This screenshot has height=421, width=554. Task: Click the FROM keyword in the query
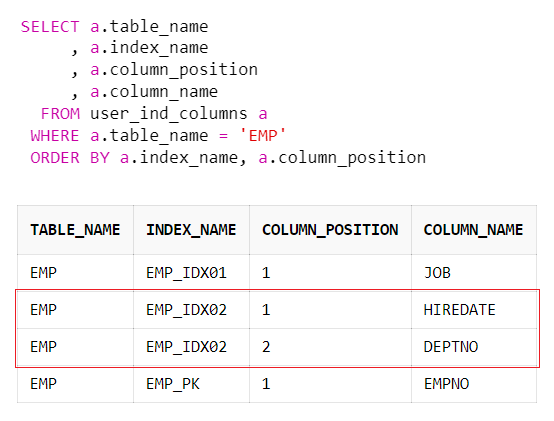coord(60,114)
